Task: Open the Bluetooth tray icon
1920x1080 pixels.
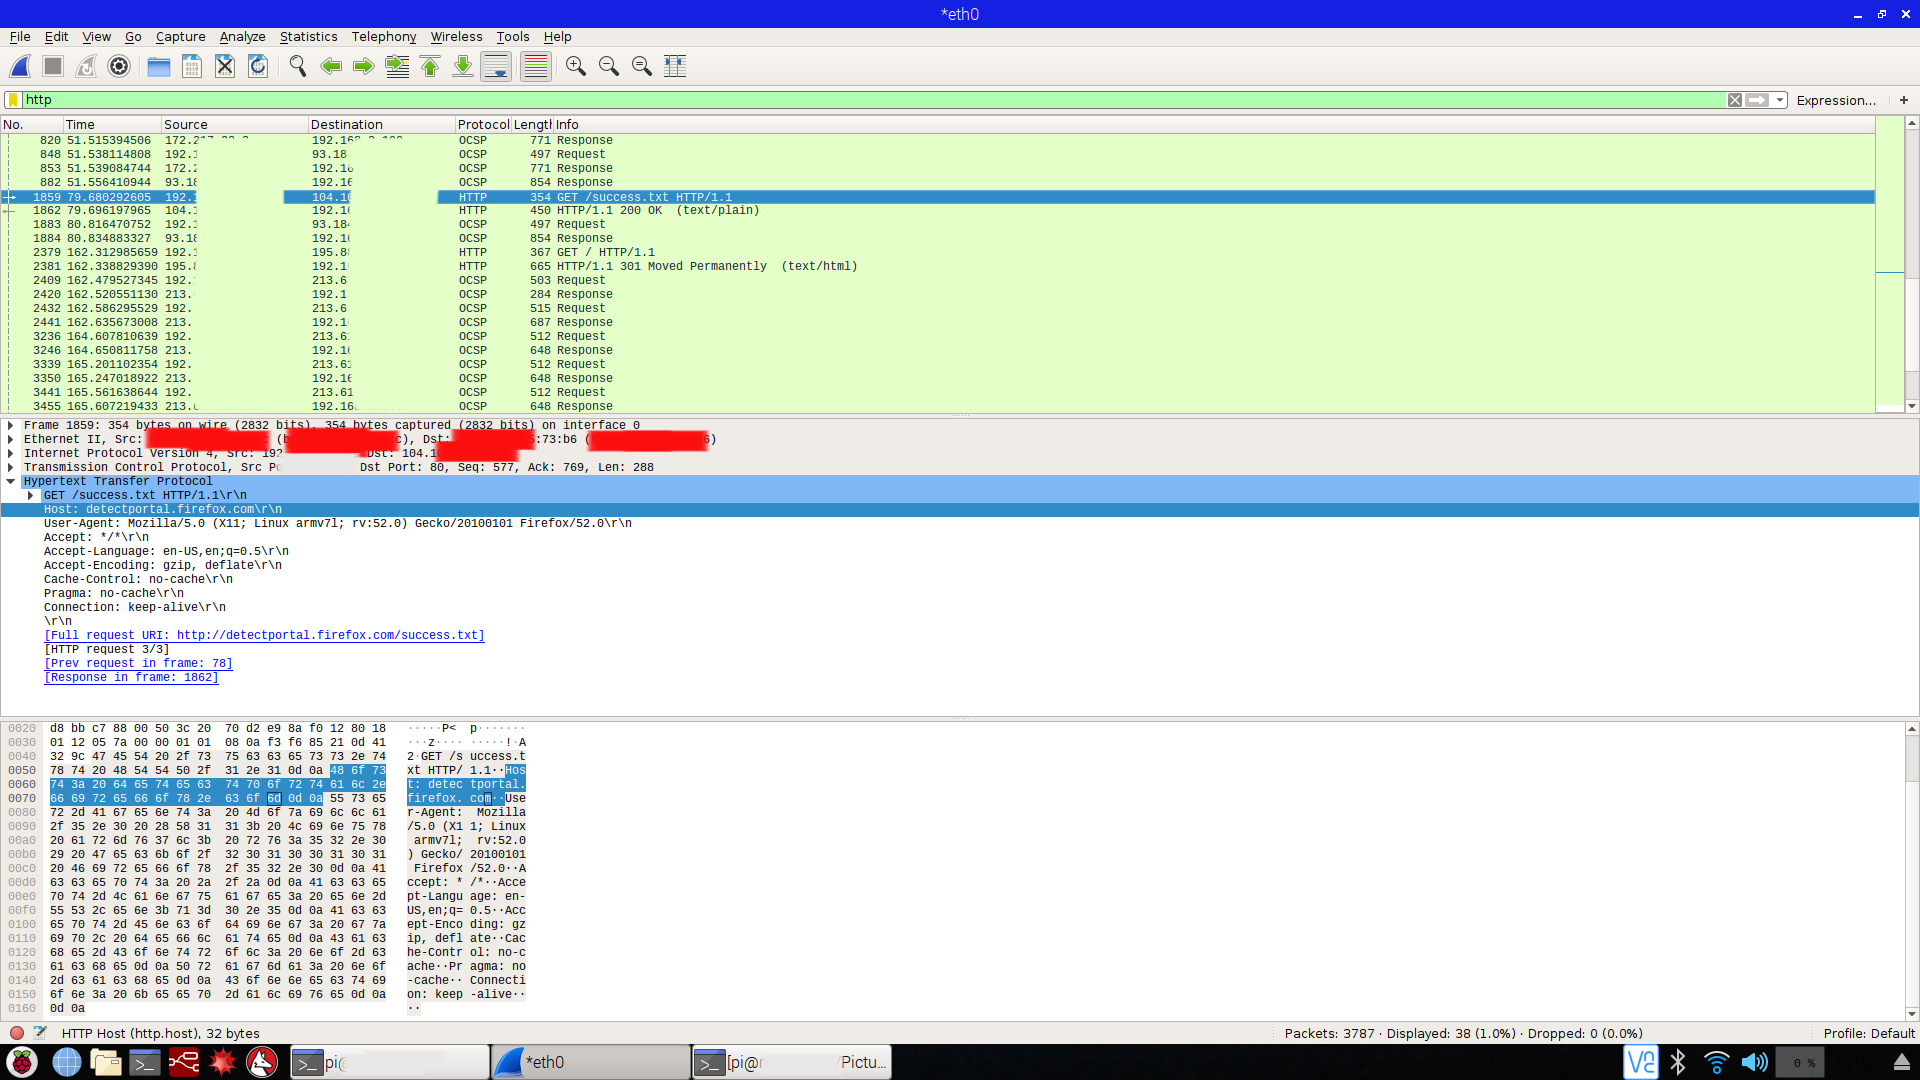Action: (1678, 1062)
